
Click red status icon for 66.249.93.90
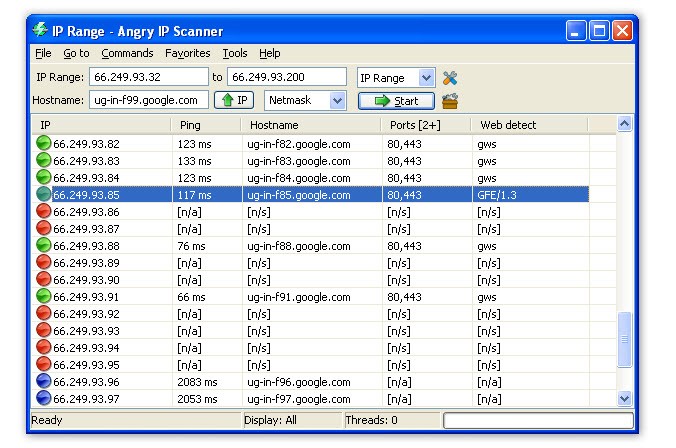(x=44, y=279)
